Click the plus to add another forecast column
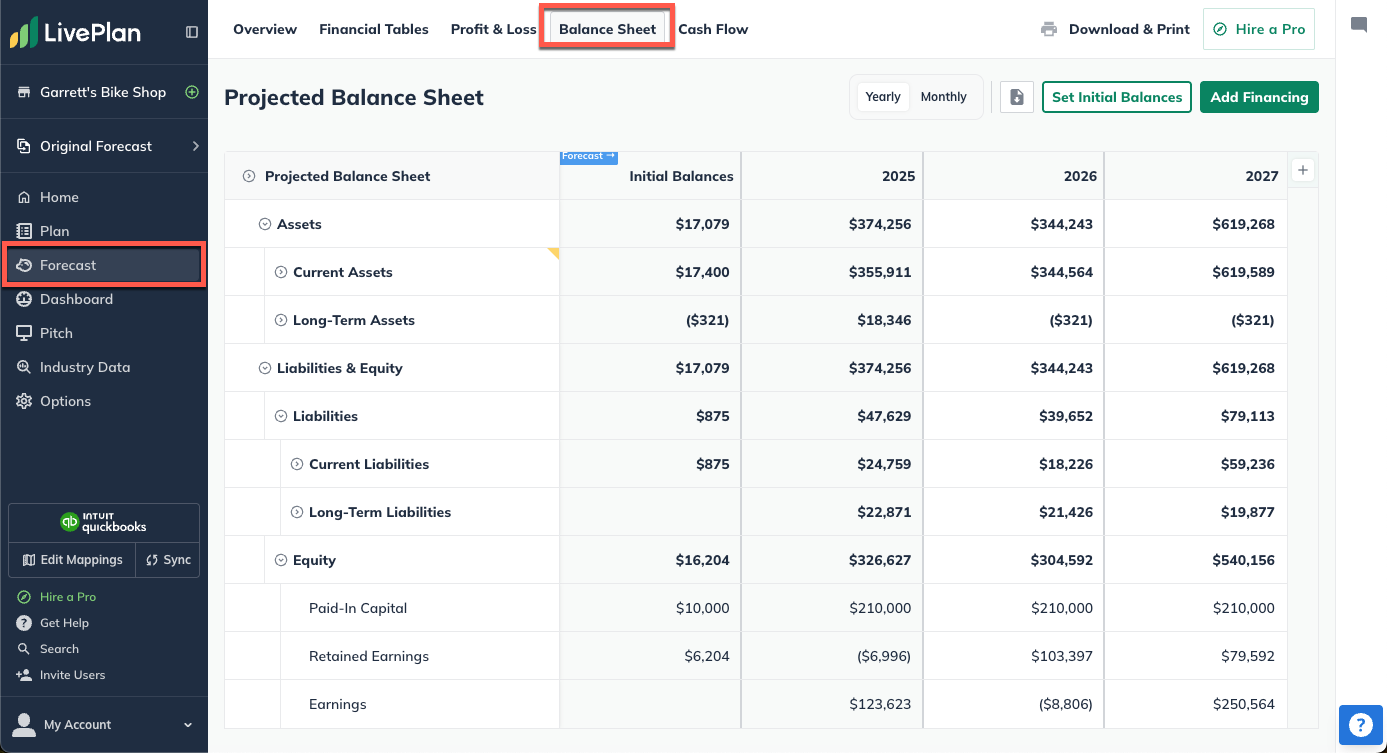This screenshot has height=753, width=1387. (x=1303, y=170)
